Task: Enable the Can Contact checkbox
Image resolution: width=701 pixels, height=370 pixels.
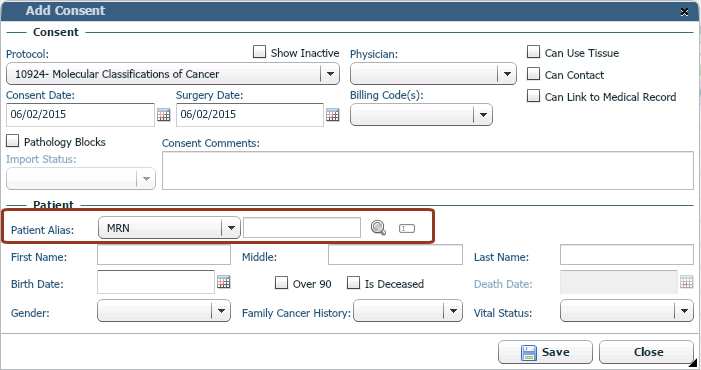Action: (533, 74)
